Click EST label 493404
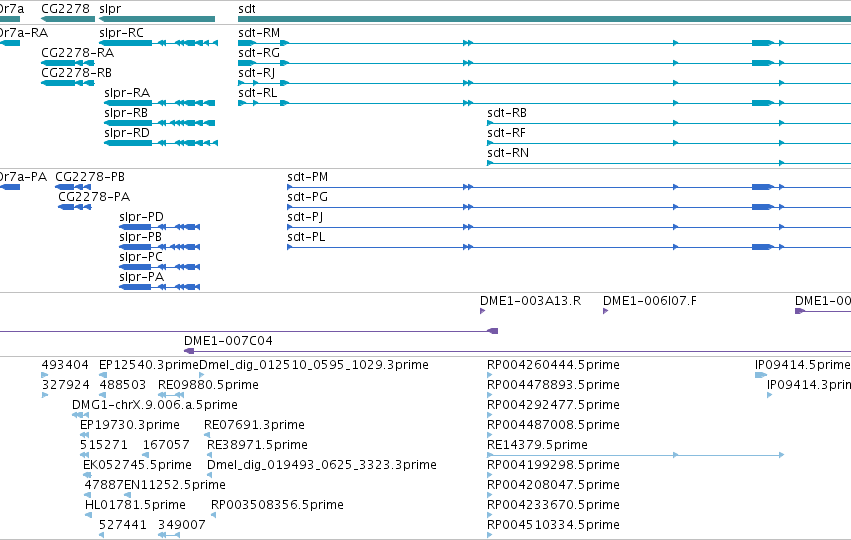The height and width of the screenshot is (540, 851). click(x=65, y=365)
